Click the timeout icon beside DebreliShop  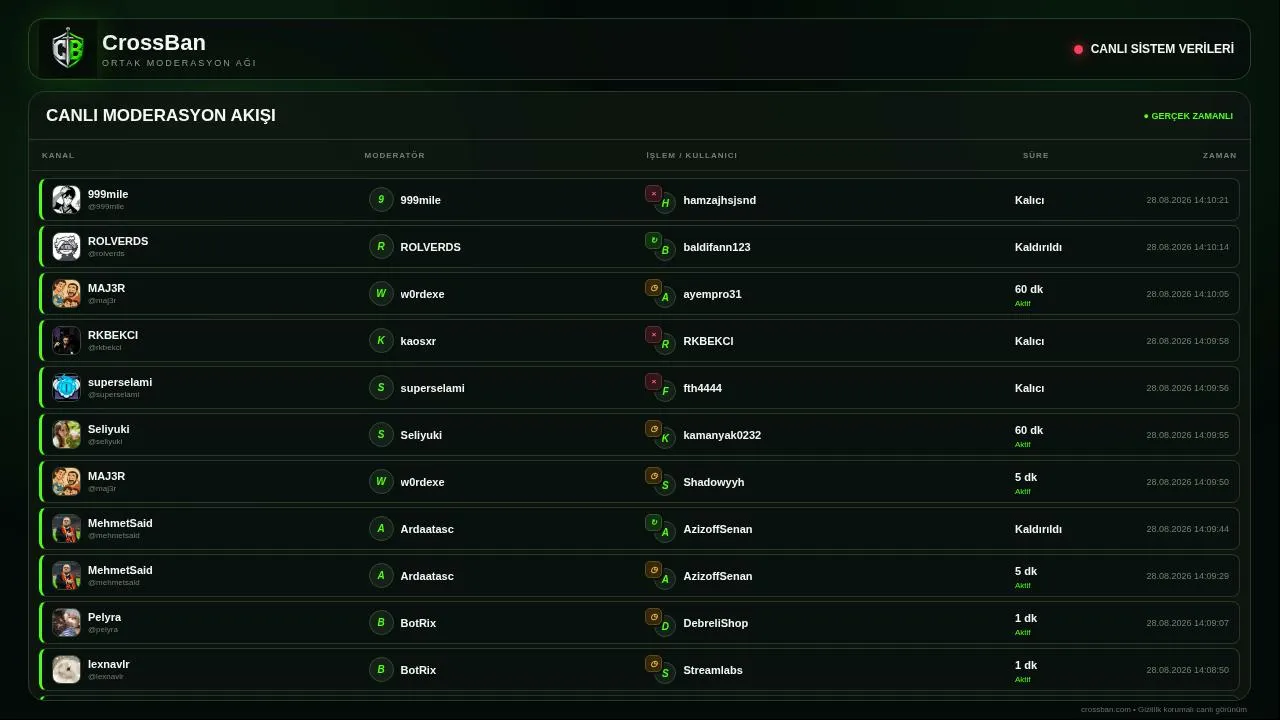(x=653, y=617)
